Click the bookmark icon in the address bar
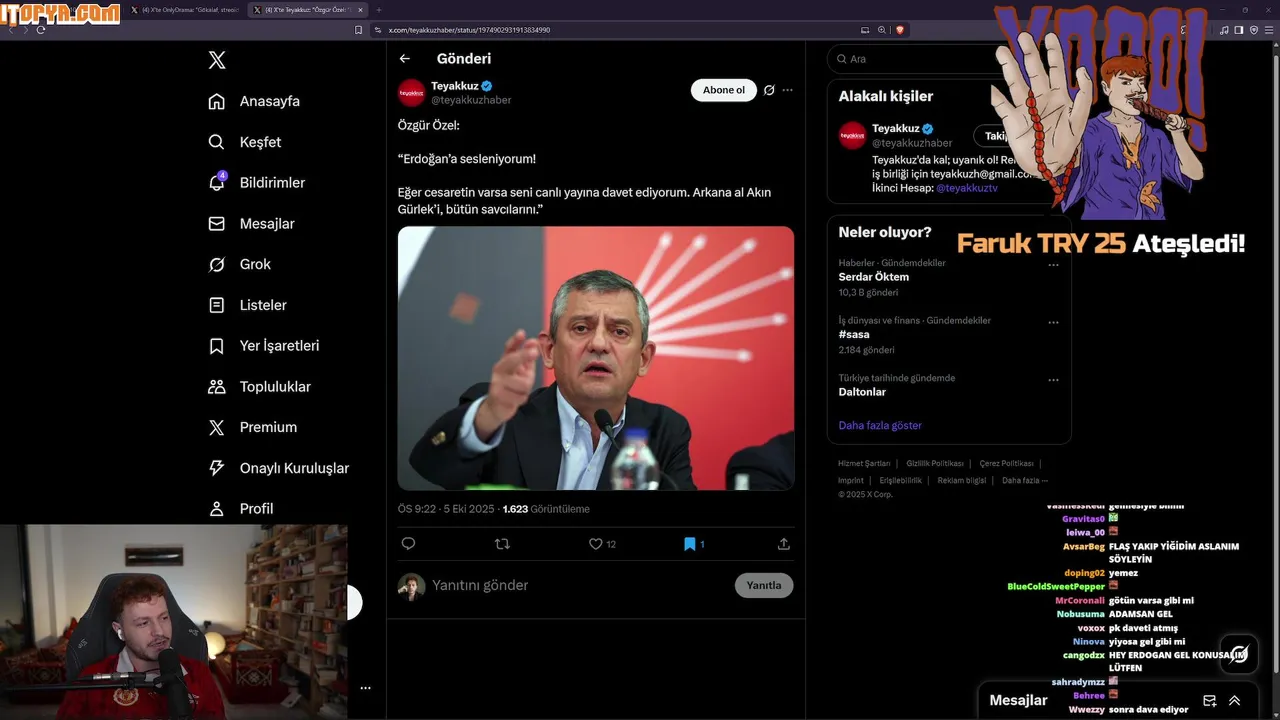The image size is (1280, 720). click(359, 30)
